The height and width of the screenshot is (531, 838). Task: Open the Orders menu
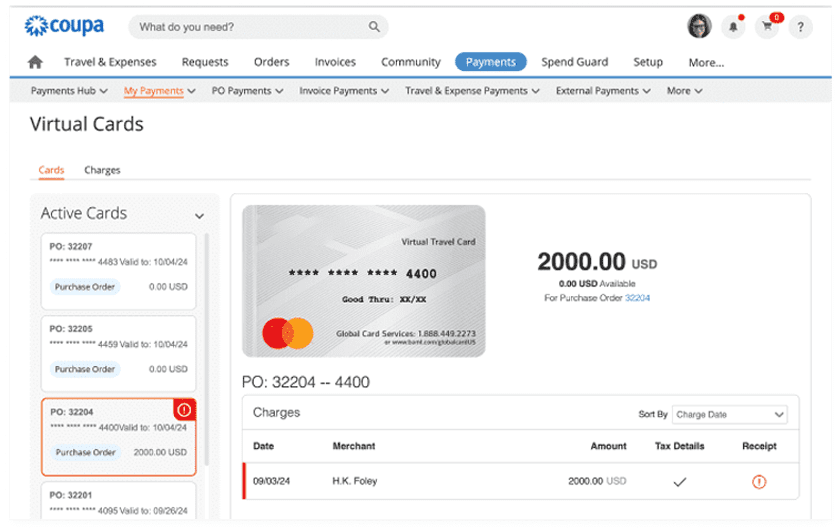(x=271, y=62)
